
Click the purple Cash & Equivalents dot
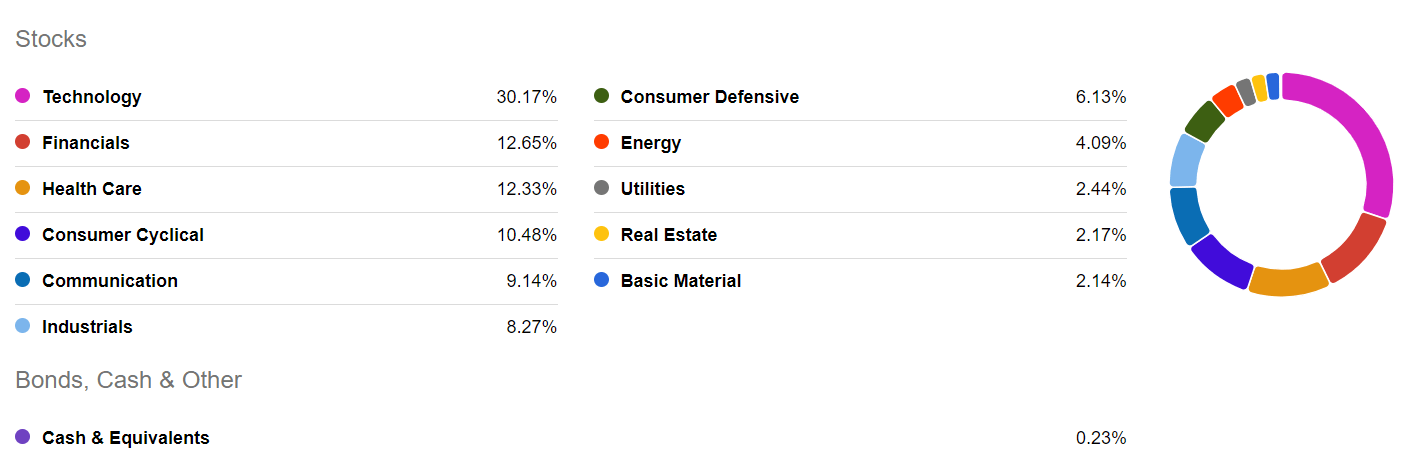click(23, 437)
